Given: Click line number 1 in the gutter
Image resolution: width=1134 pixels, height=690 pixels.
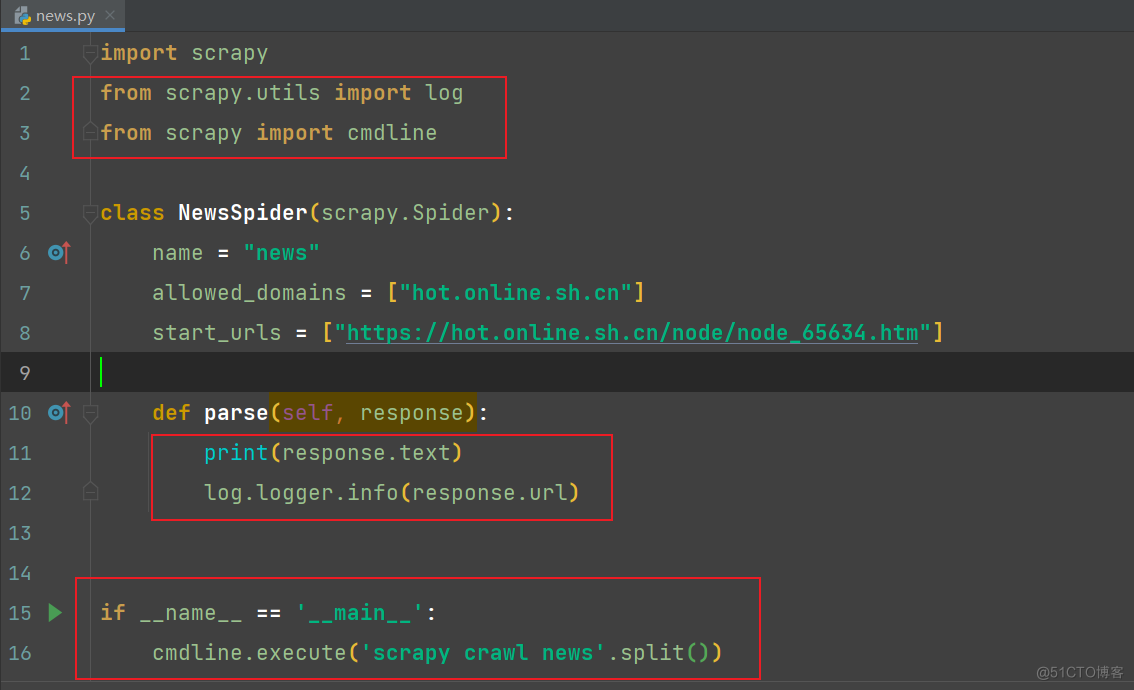Looking at the screenshot, I should 25,54.
